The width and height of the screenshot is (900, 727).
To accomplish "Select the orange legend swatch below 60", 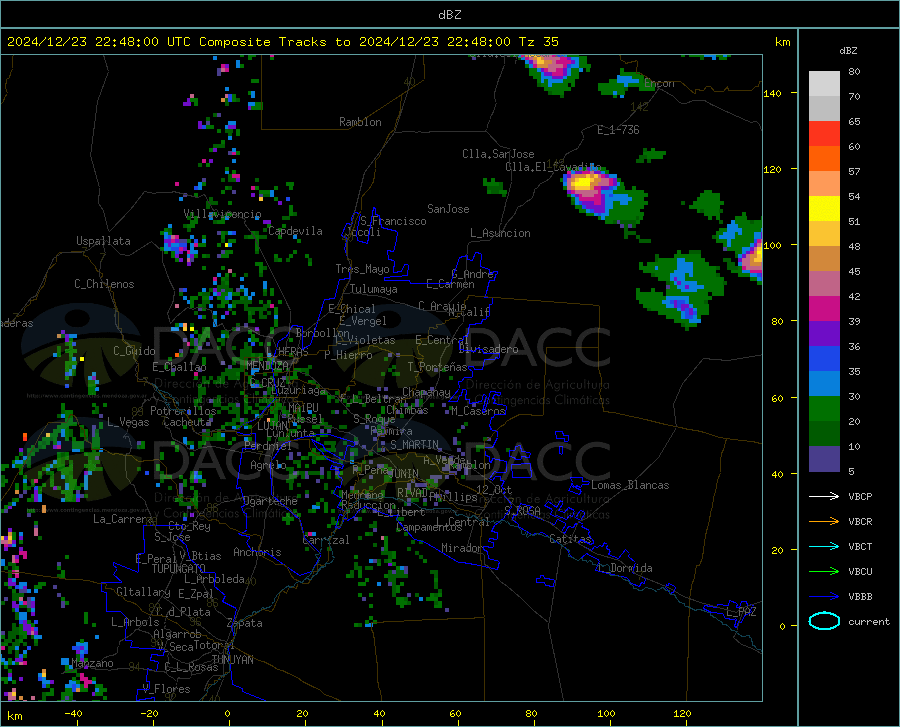I will [x=824, y=159].
